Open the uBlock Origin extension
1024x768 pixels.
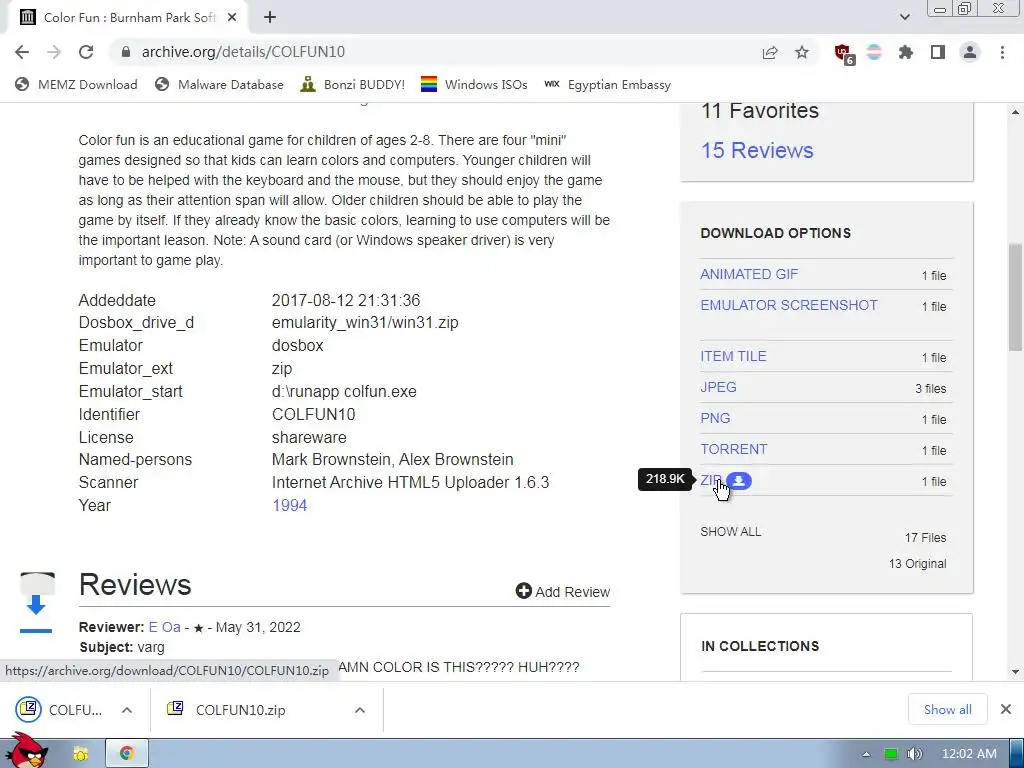point(843,53)
